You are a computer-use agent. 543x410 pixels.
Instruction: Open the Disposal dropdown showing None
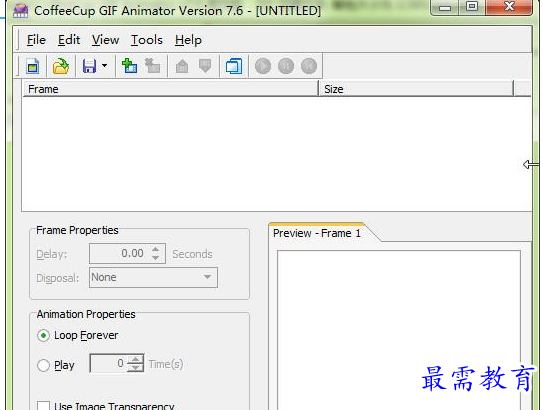[153, 277]
